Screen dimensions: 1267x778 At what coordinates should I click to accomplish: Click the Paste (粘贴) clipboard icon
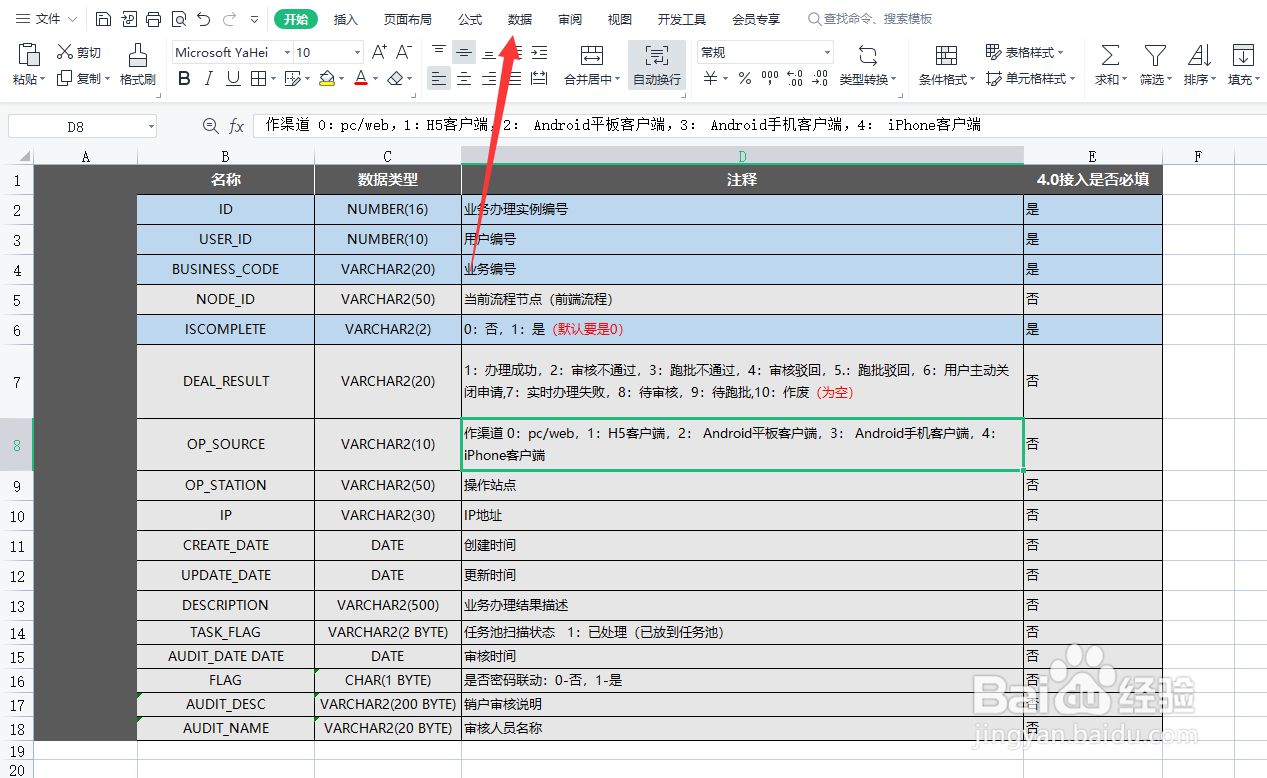(29, 55)
